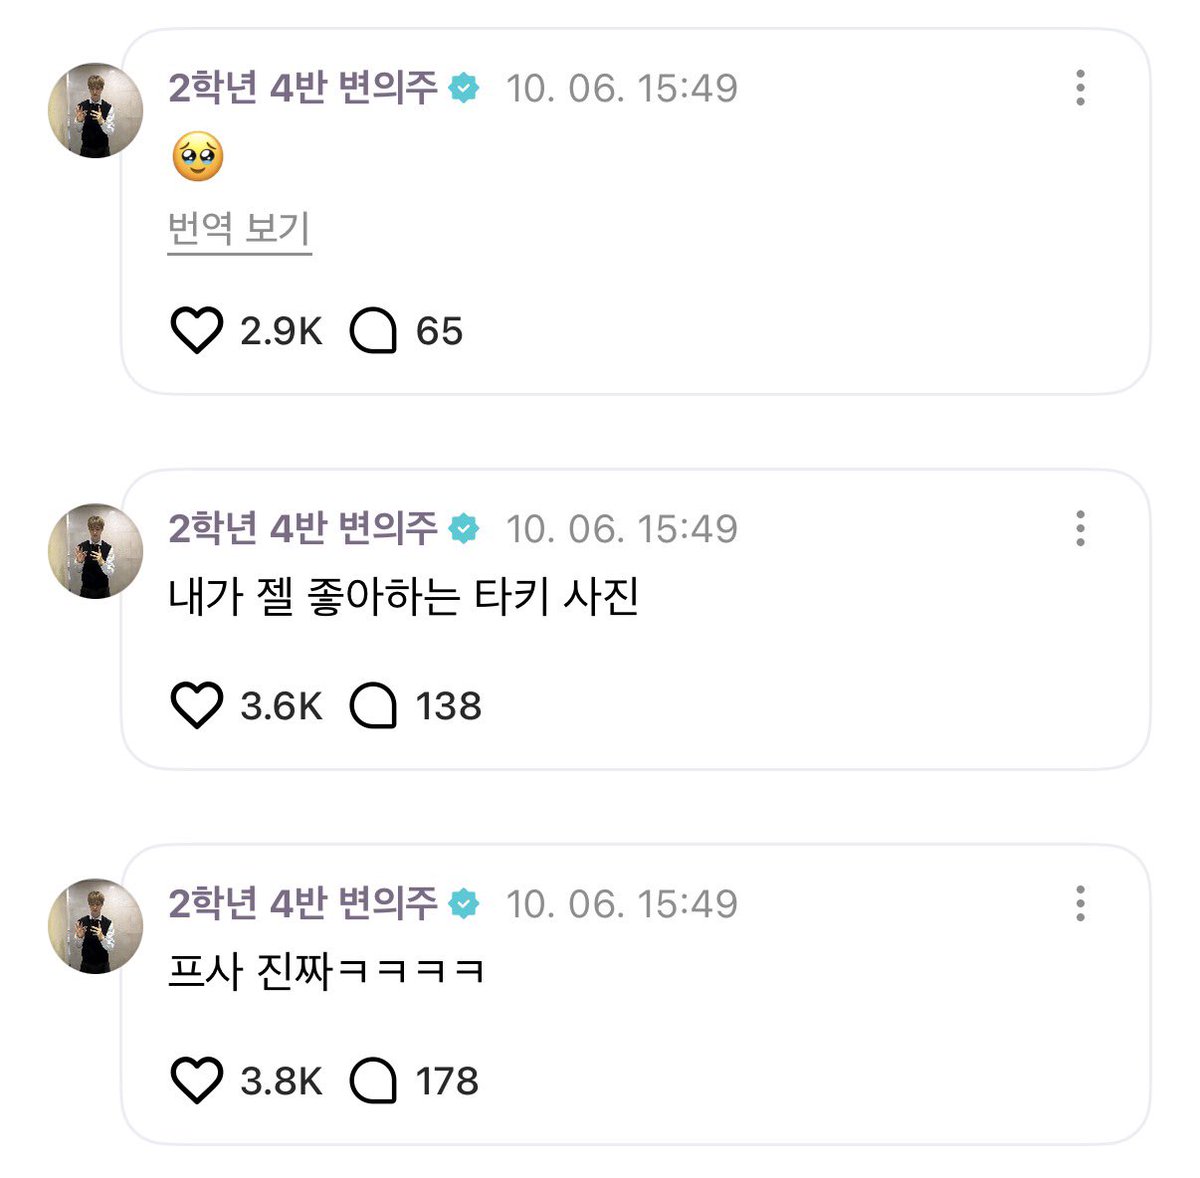This screenshot has width=1200, height=1178.
Task: Click verified badge on the 프사 진짜 post
Action: [463, 904]
